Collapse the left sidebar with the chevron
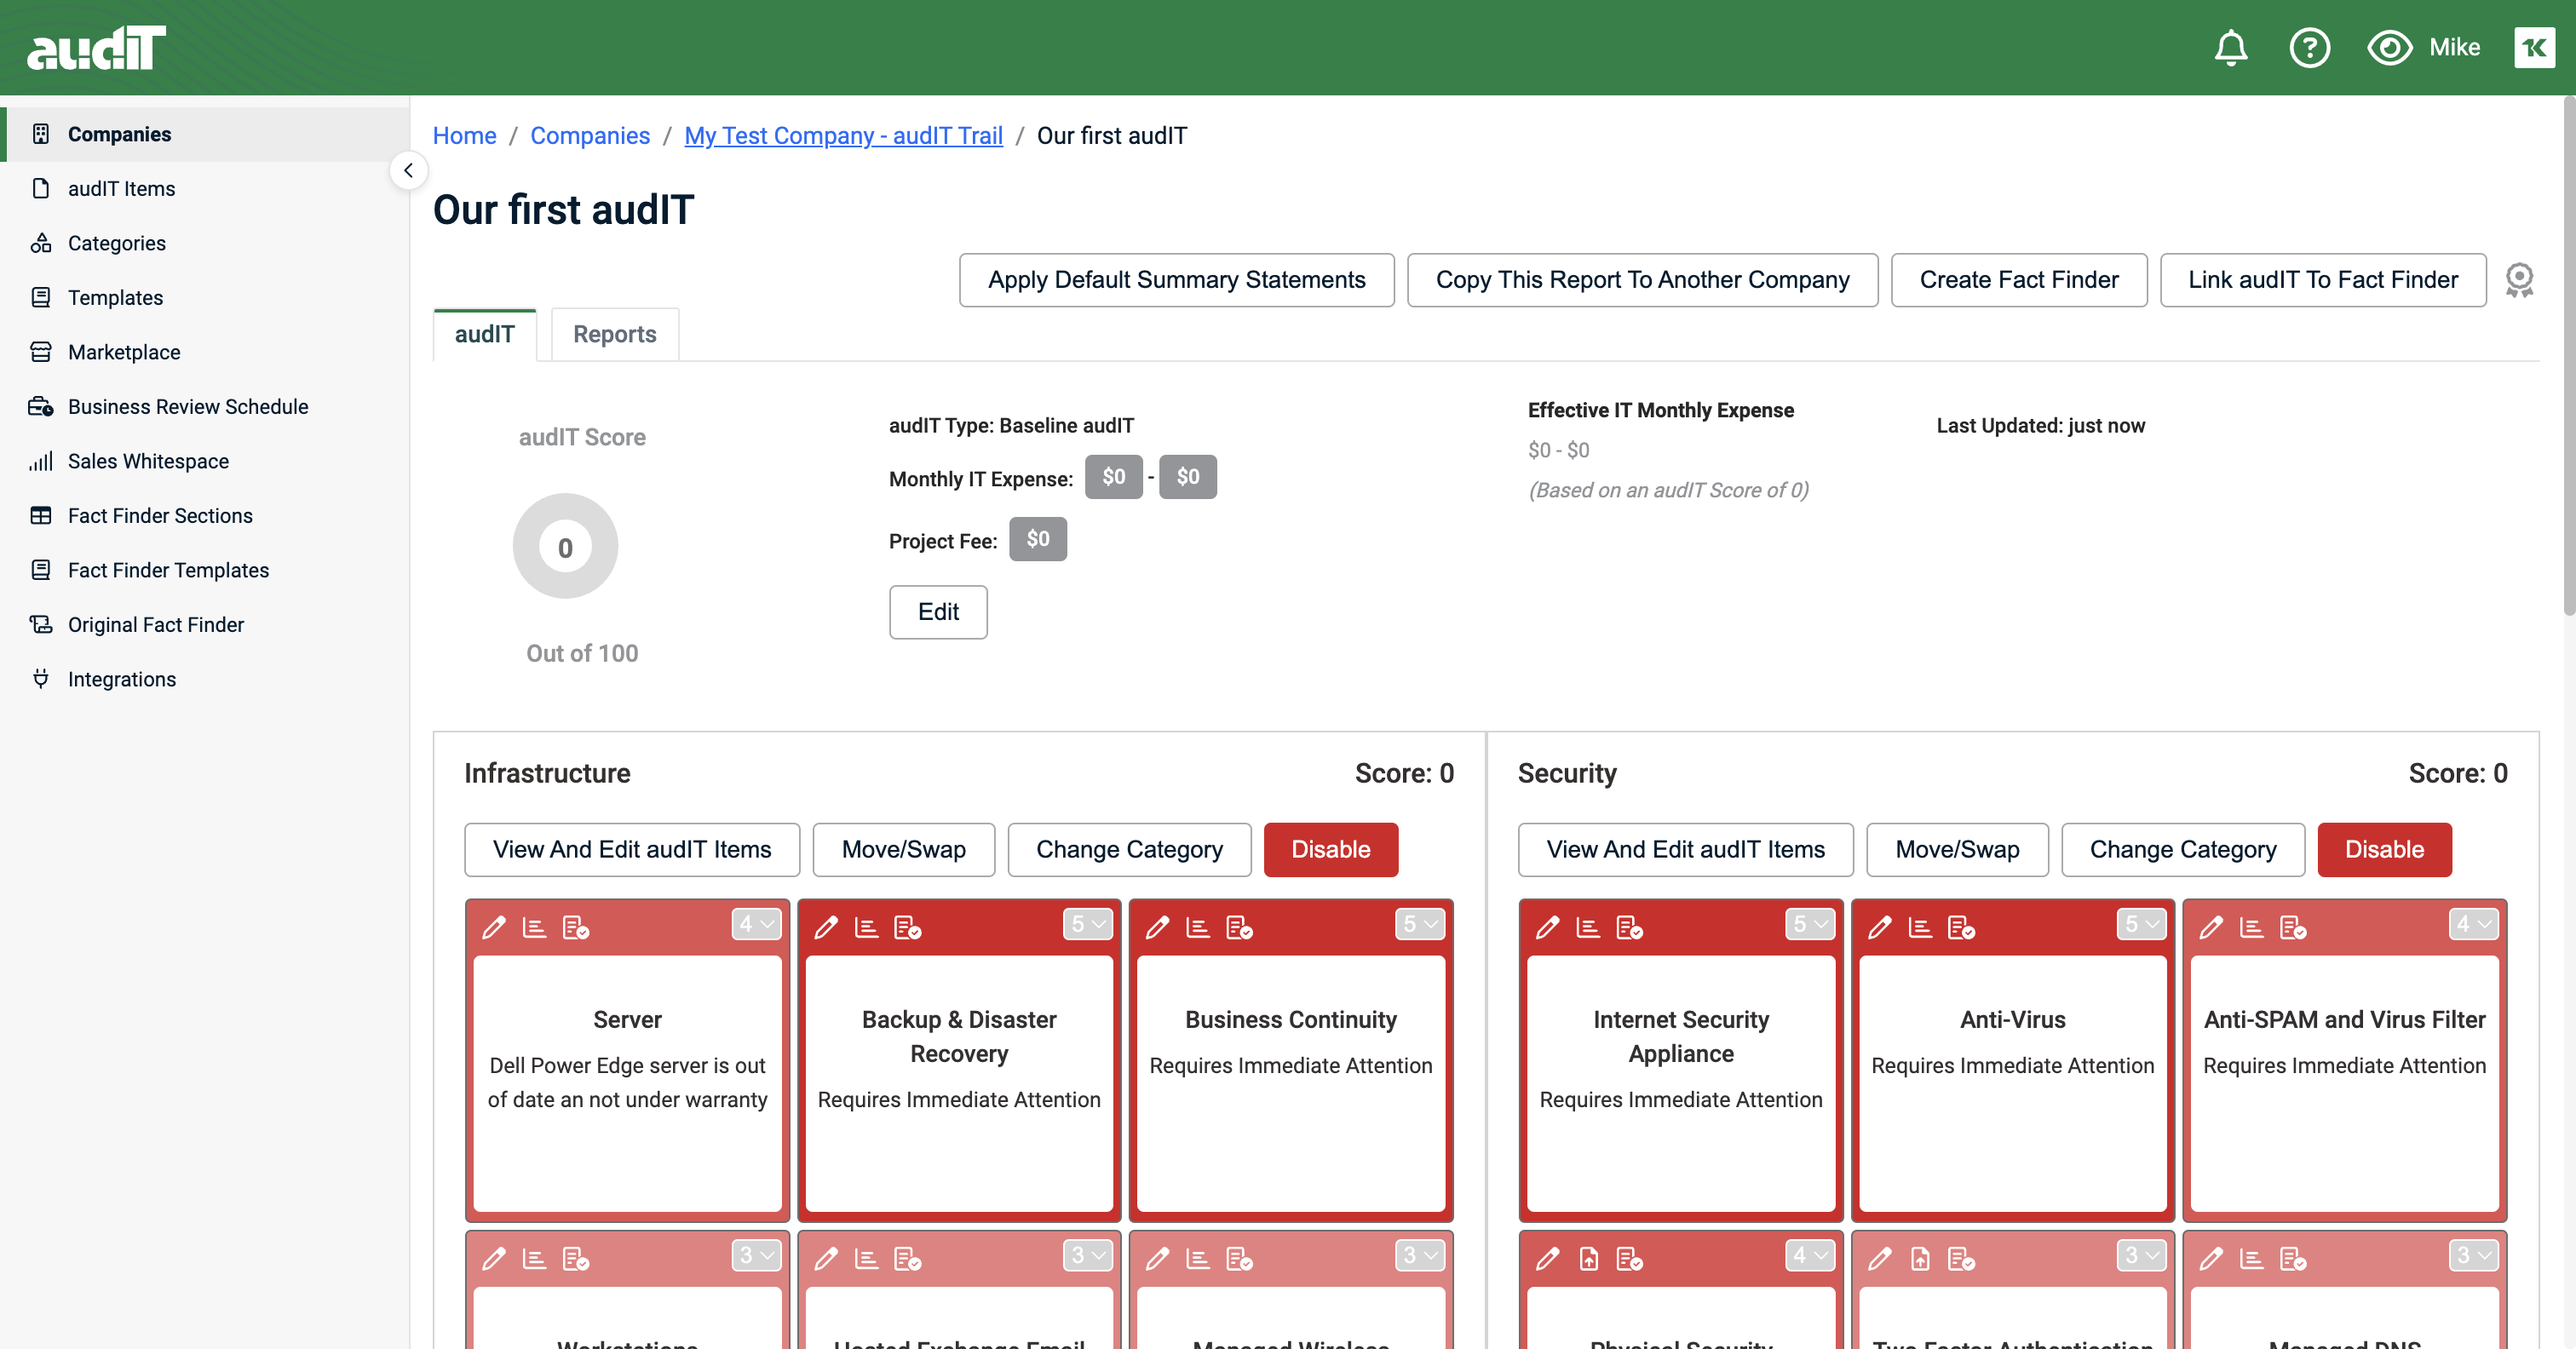2576x1349 pixels. tap(408, 170)
